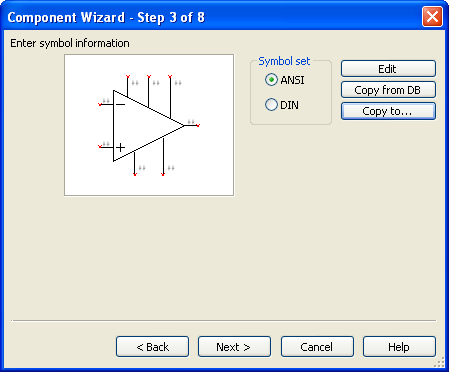The width and height of the screenshot is (449, 372).
Task: Select the ANSI symbol set option
Action: point(285,80)
